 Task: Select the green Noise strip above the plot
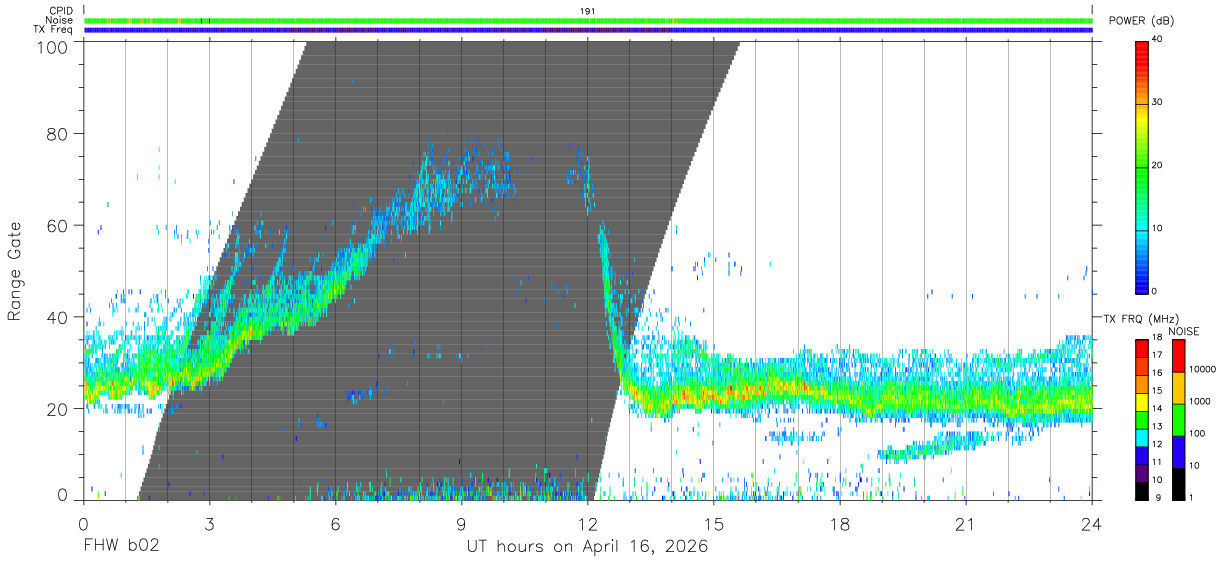[x=588, y=20]
